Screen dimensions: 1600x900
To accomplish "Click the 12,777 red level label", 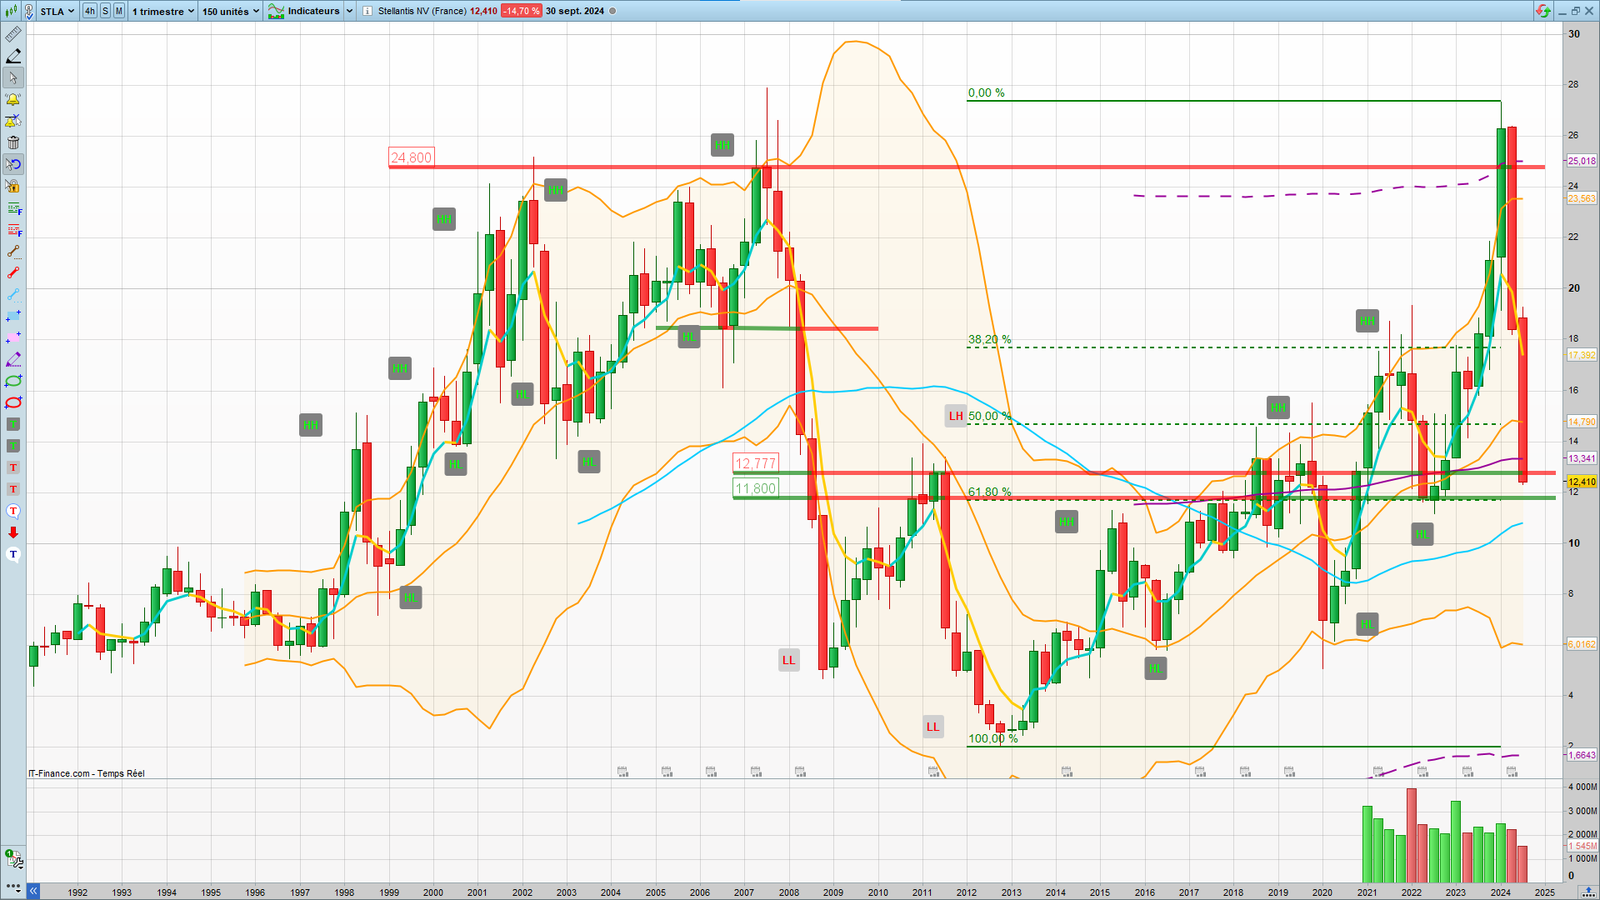I will tap(755, 462).
